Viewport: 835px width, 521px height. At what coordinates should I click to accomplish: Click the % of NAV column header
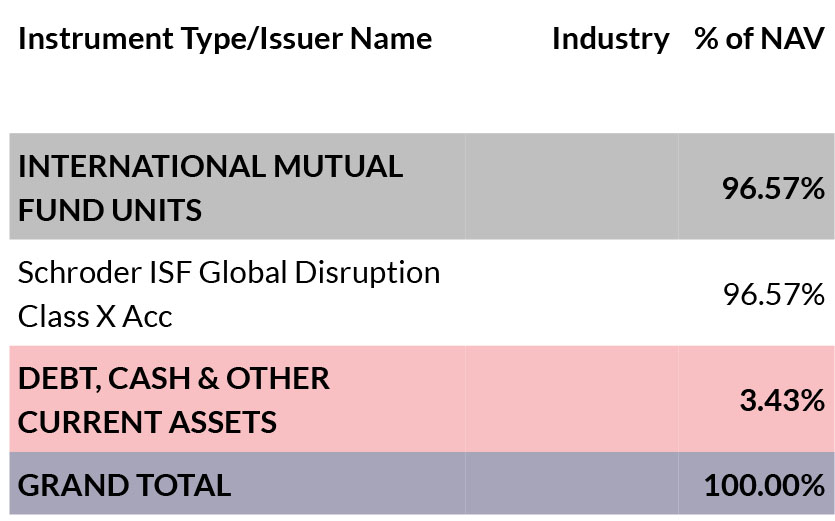tap(759, 39)
